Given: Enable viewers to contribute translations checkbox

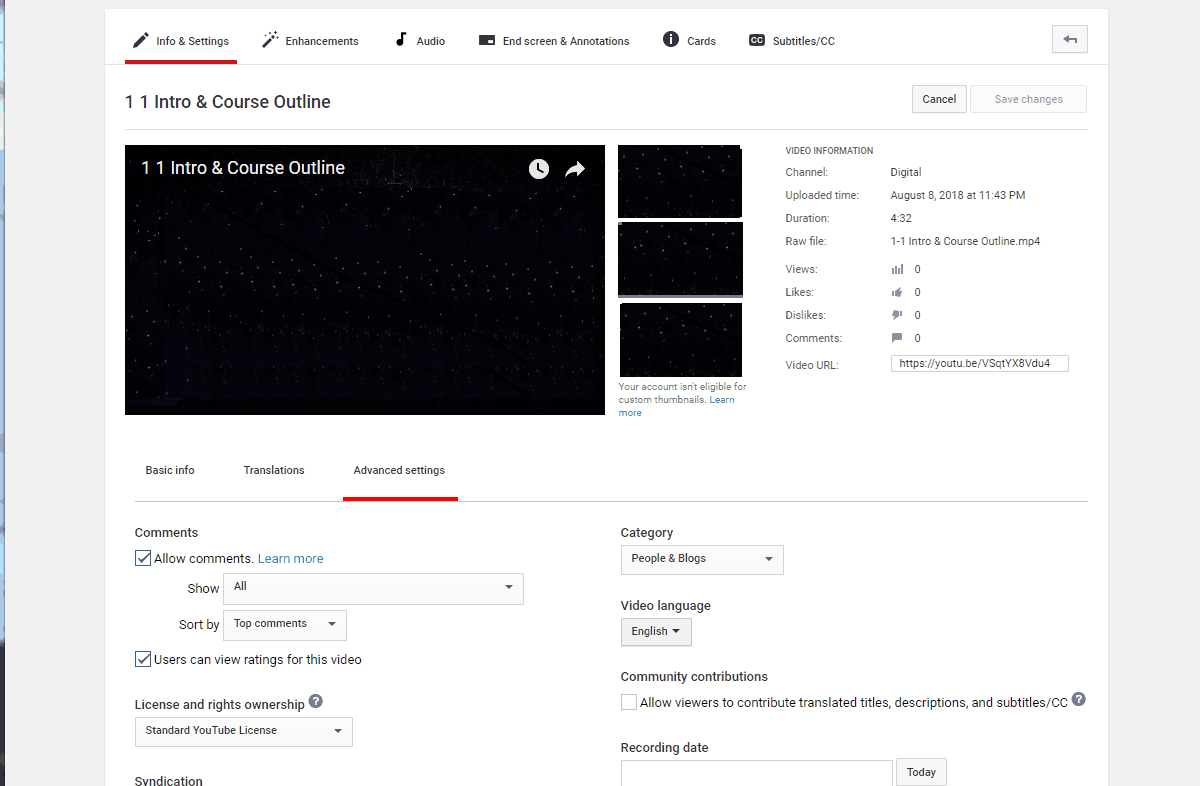Looking at the screenshot, I should click(x=629, y=702).
